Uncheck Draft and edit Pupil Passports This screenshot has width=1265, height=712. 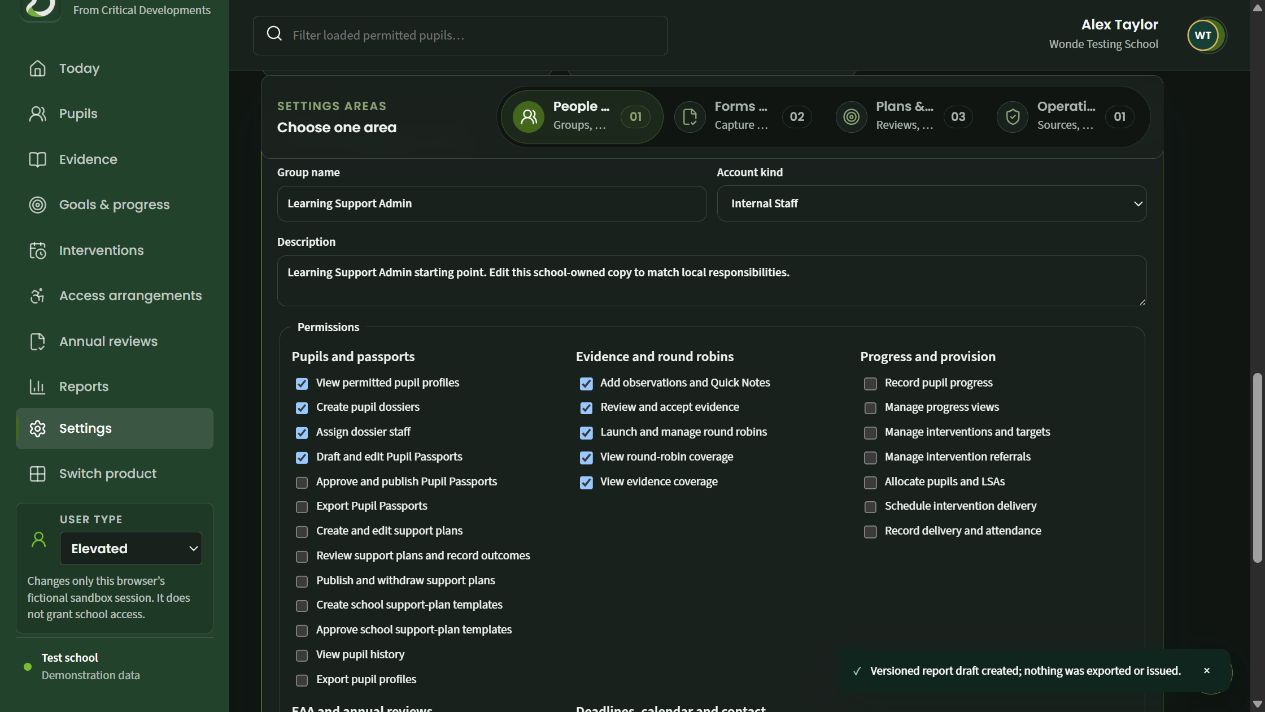coord(302,458)
